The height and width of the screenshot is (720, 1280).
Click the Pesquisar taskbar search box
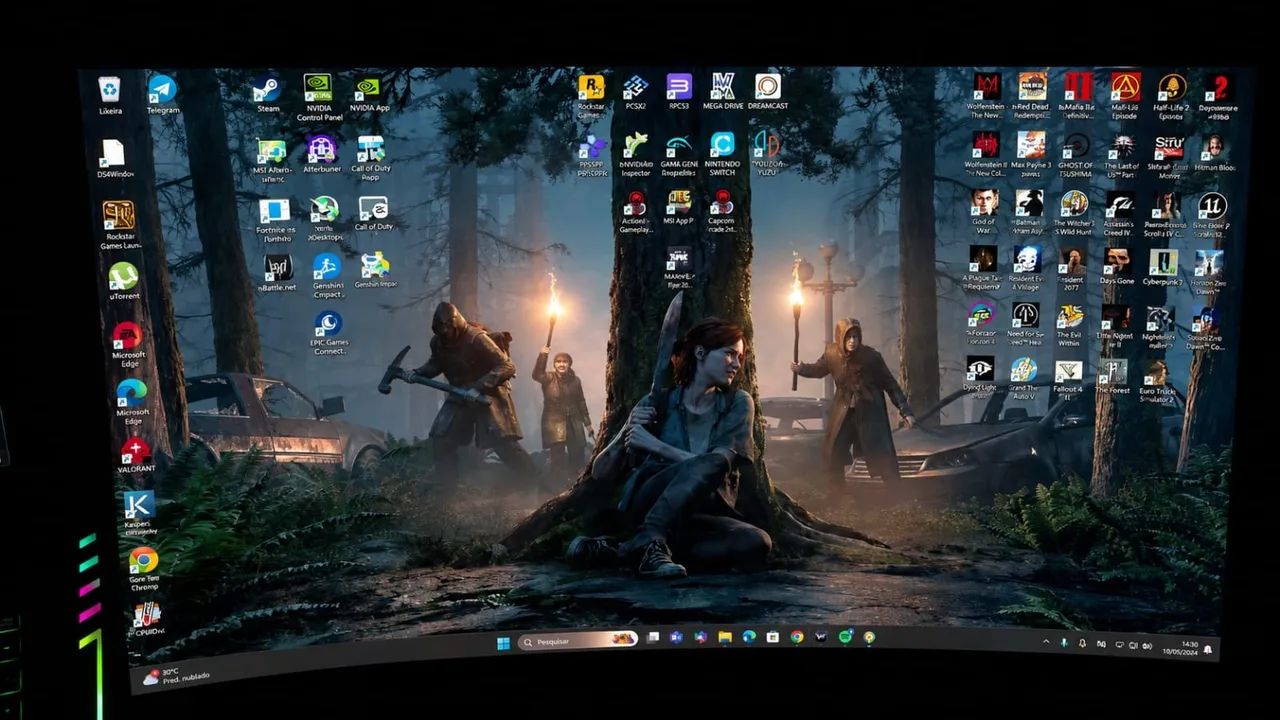578,641
